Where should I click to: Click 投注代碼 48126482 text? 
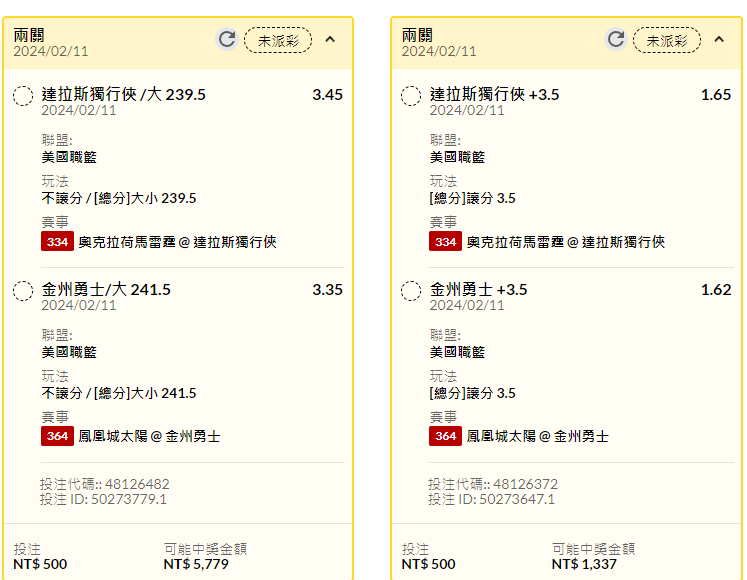(x=104, y=484)
